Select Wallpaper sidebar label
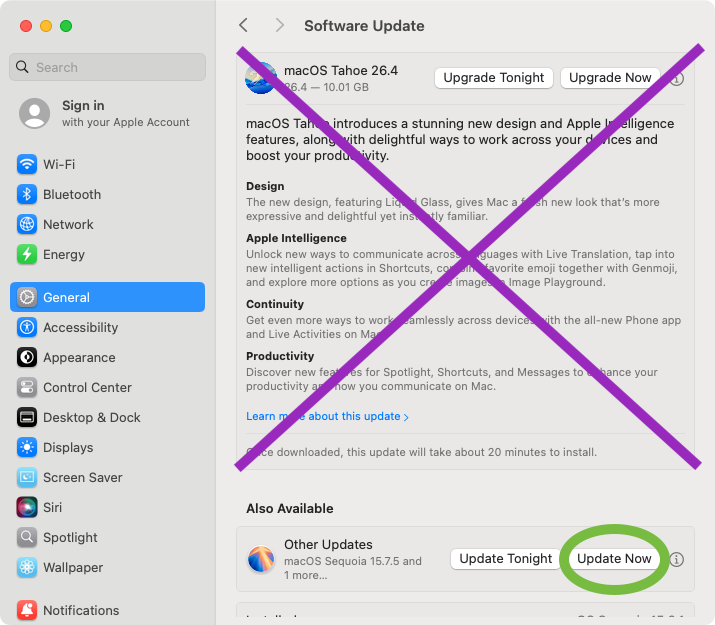Screen dimensions: 715x625 click(73, 568)
